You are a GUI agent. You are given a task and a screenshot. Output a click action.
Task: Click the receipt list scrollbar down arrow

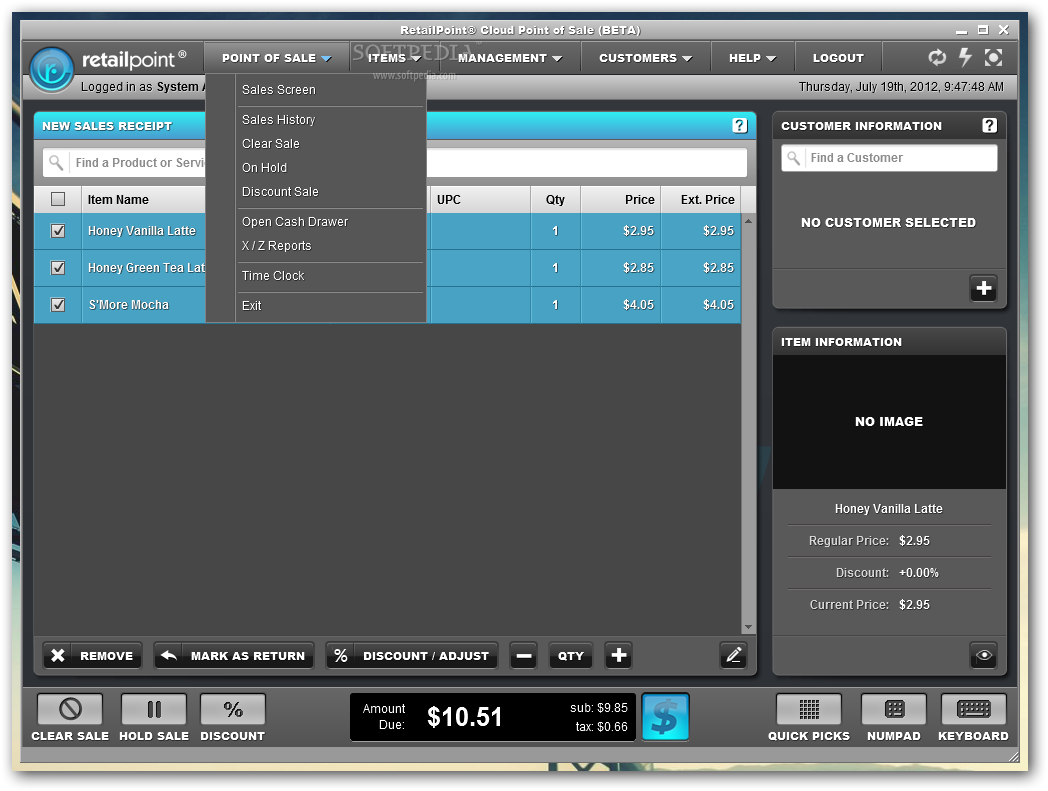pyautogui.click(x=749, y=627)
